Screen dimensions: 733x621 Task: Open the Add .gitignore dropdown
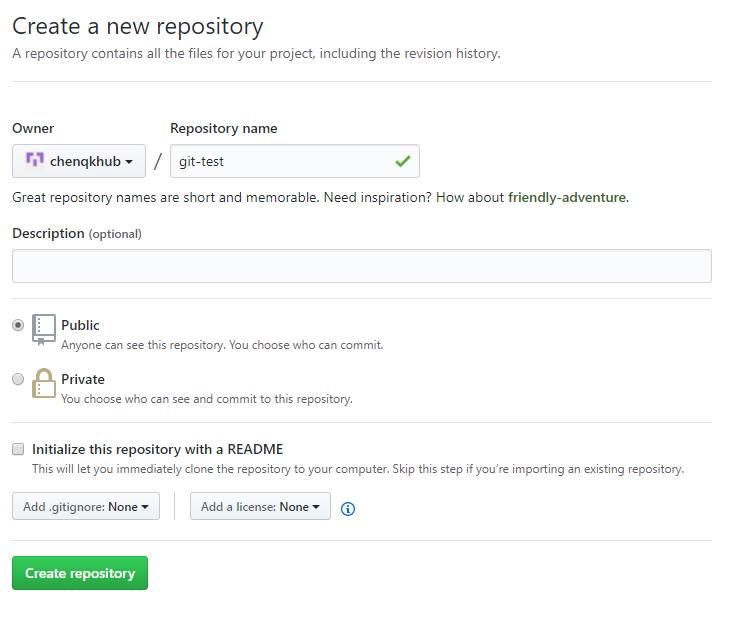pos(86,506)
